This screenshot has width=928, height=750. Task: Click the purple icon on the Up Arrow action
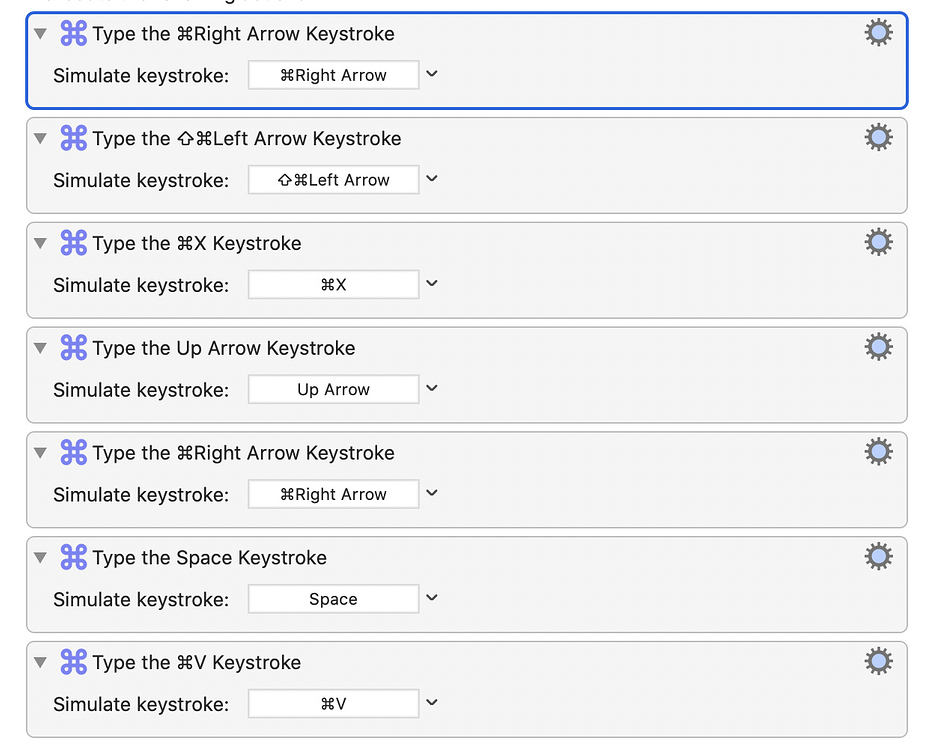click(x=73, y=348)
